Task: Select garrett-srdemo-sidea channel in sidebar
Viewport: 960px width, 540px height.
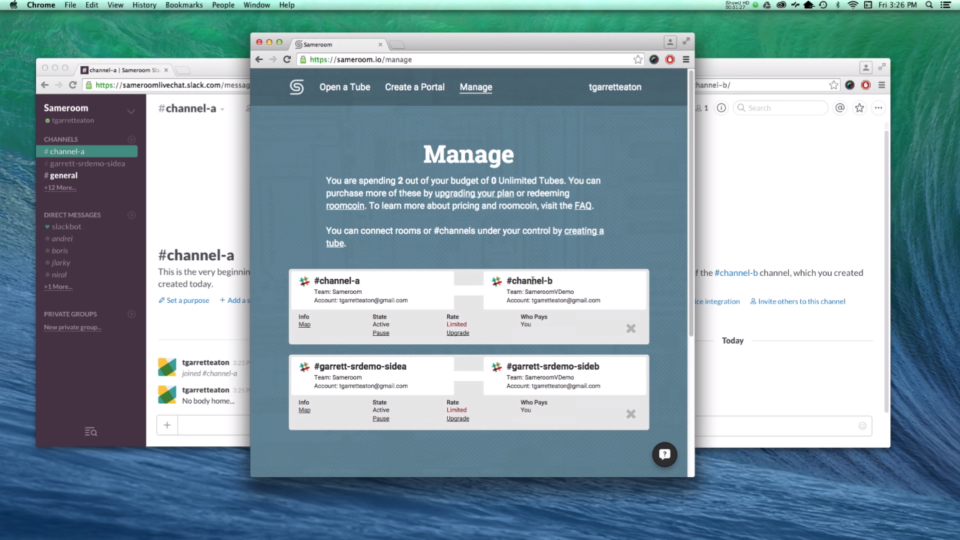Action: (87, 163)
